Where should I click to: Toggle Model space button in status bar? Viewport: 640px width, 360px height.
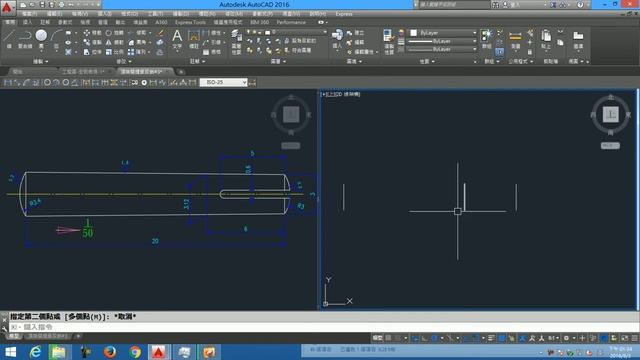pyautogui.click(x=378, y=338)
